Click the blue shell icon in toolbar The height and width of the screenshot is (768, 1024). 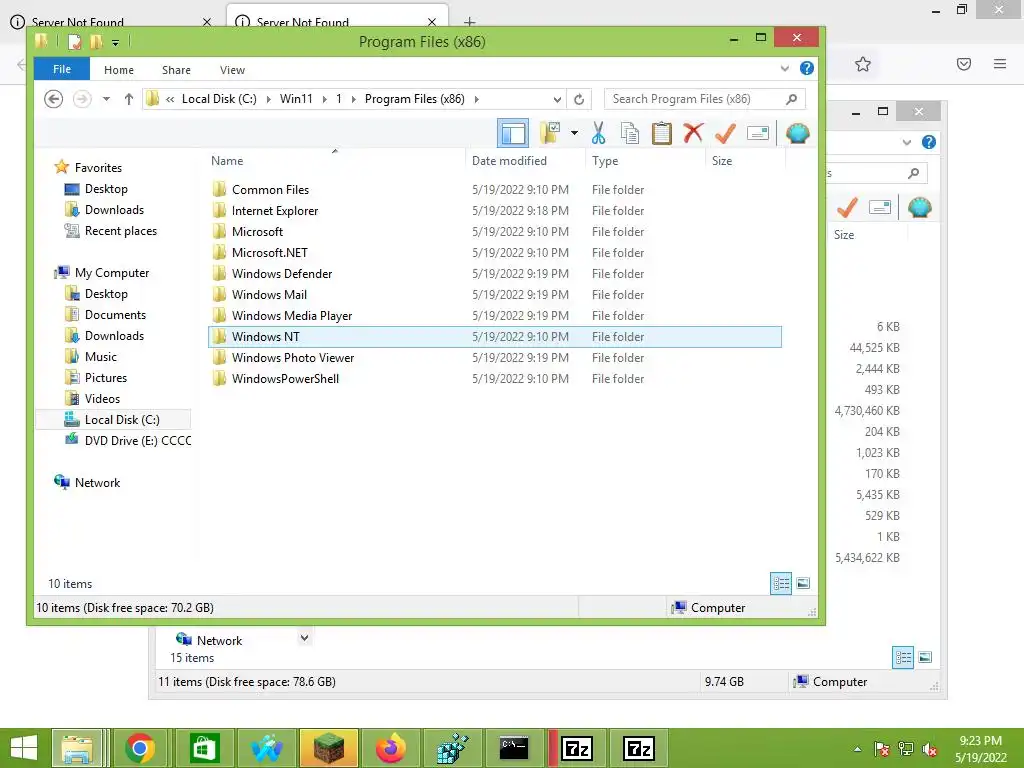(797, 133)
